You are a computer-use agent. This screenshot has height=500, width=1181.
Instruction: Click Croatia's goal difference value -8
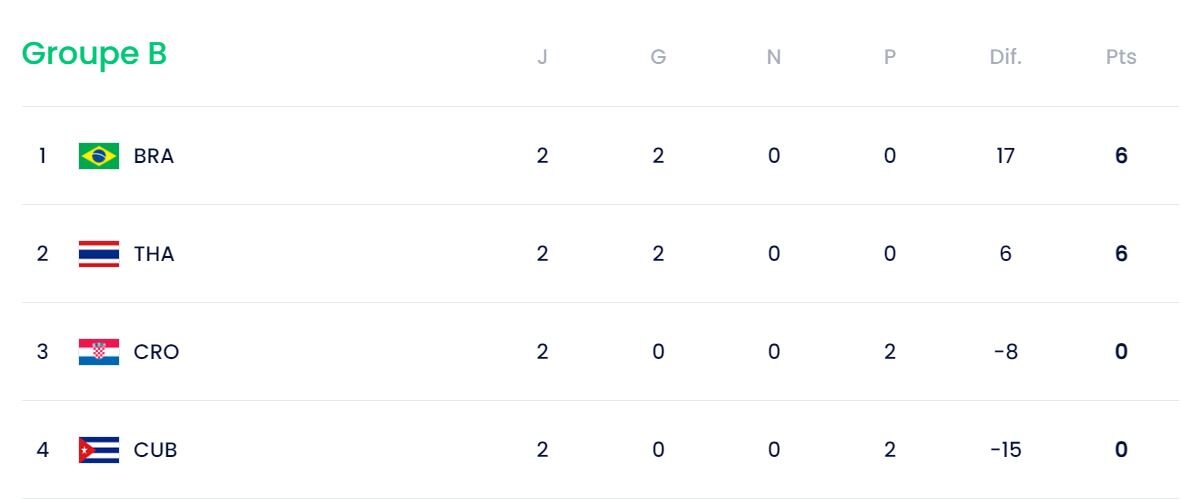(1005, 352)
